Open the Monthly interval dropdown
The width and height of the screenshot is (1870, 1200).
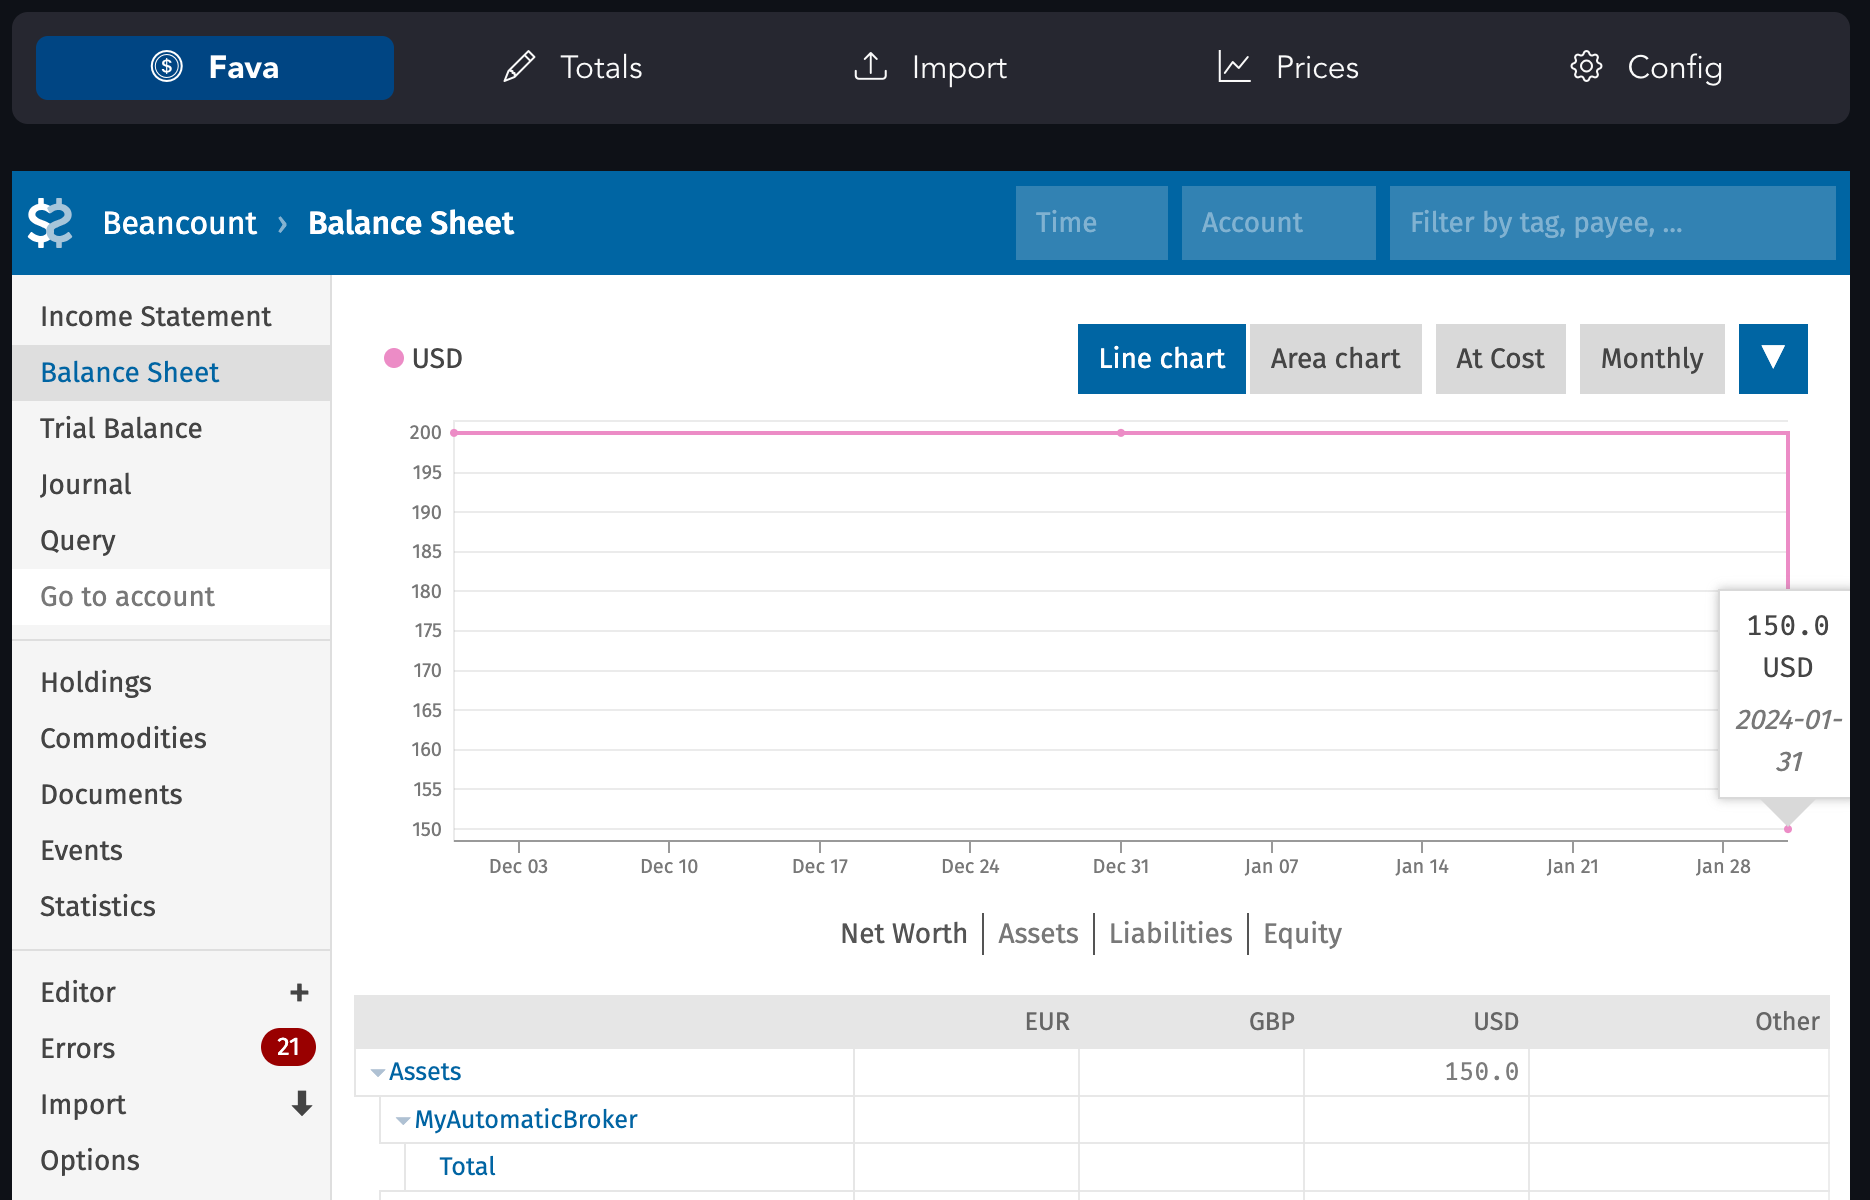click(x=1652, y=359)
